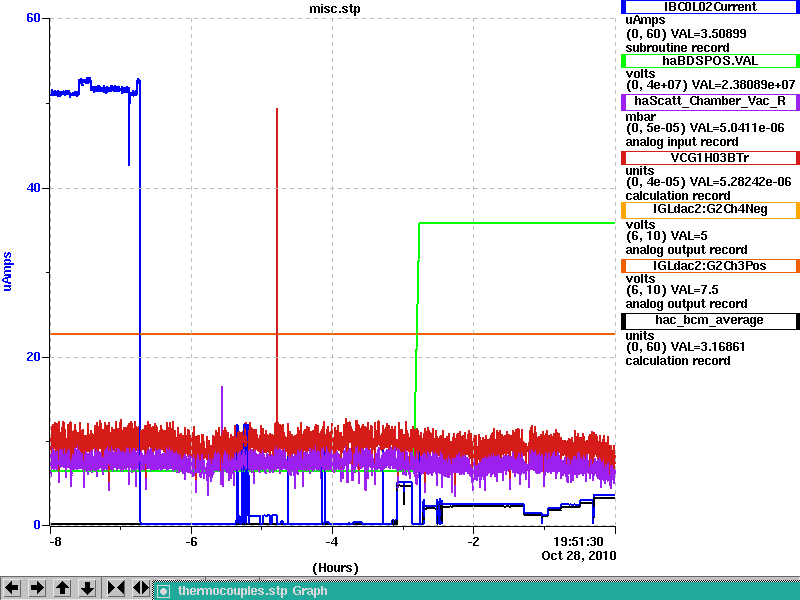Click the pan left arrow button
The width and height of the screenshot is (800, 600).
(12, 588)
